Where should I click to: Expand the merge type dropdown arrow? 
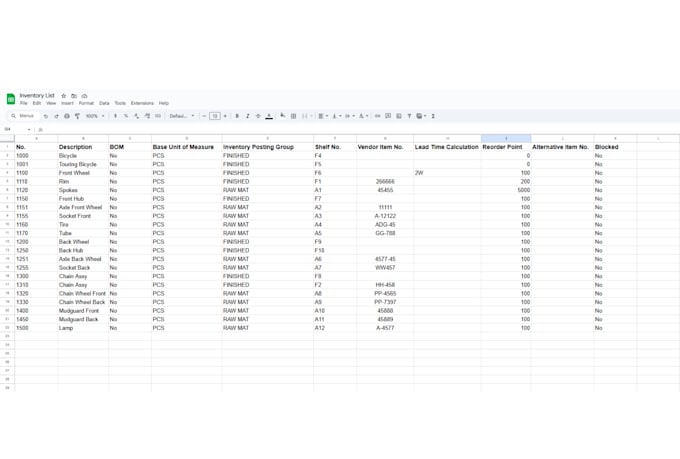(x=311, y=116)
